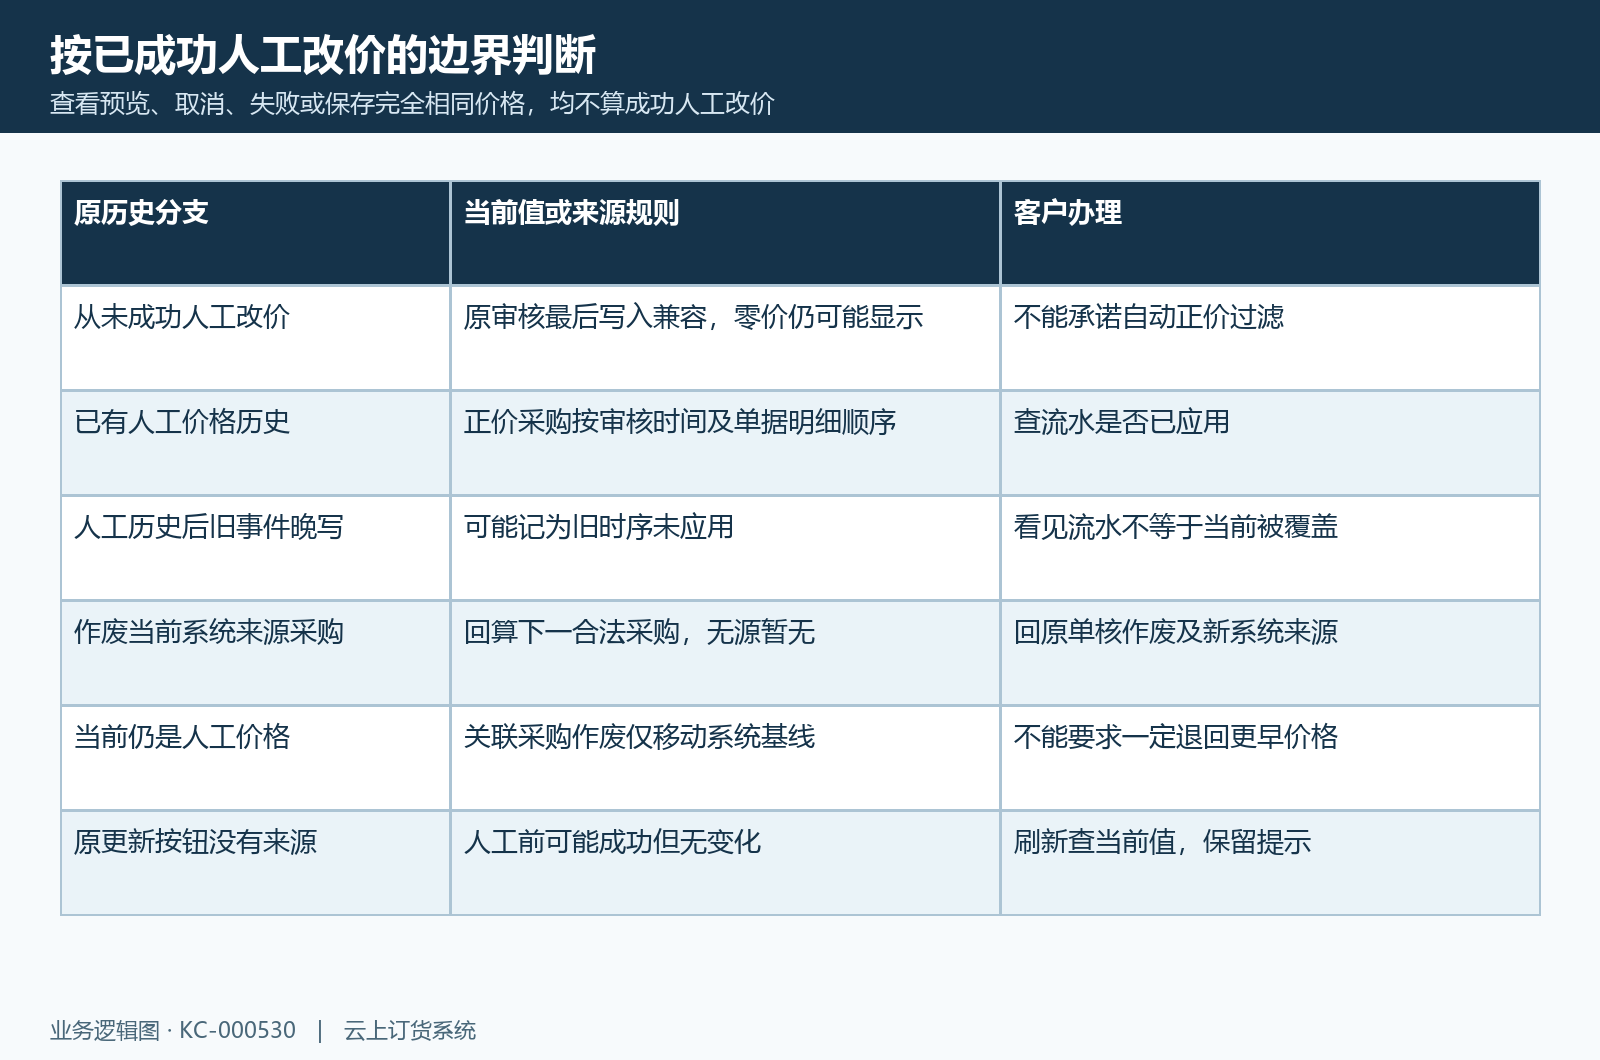Image resolution: width=1600 pixels, height=1060 pixels.
Task: Click the cell 看见流水不等于当前被覆盖
Action: tap(1270, 548)
